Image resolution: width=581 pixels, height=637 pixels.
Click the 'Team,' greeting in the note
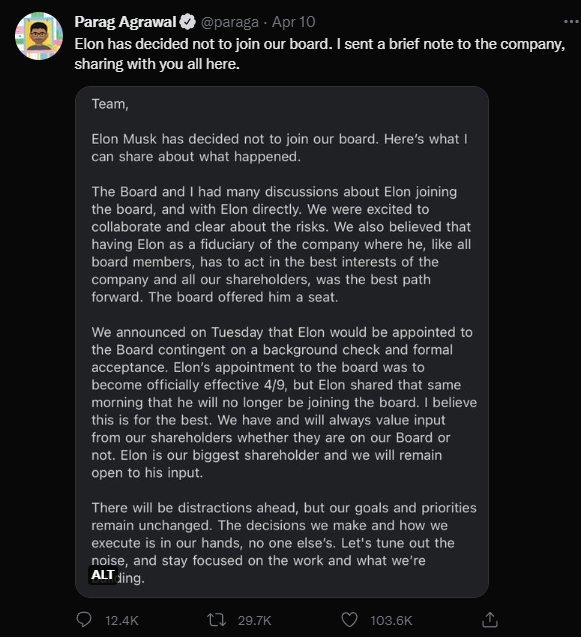(x=110, y=104)
